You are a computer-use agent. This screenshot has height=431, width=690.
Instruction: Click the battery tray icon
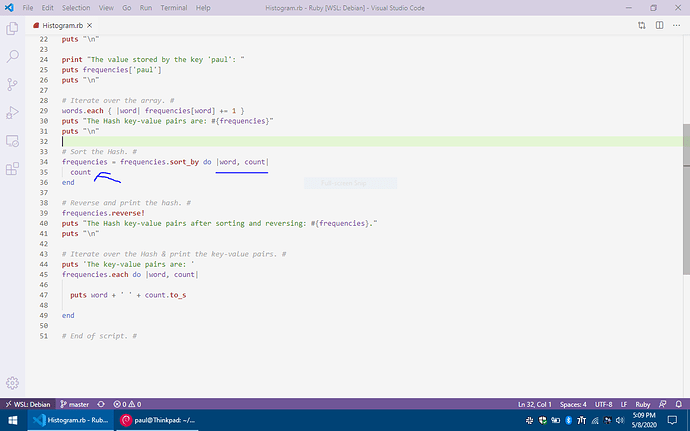point(555,420)
